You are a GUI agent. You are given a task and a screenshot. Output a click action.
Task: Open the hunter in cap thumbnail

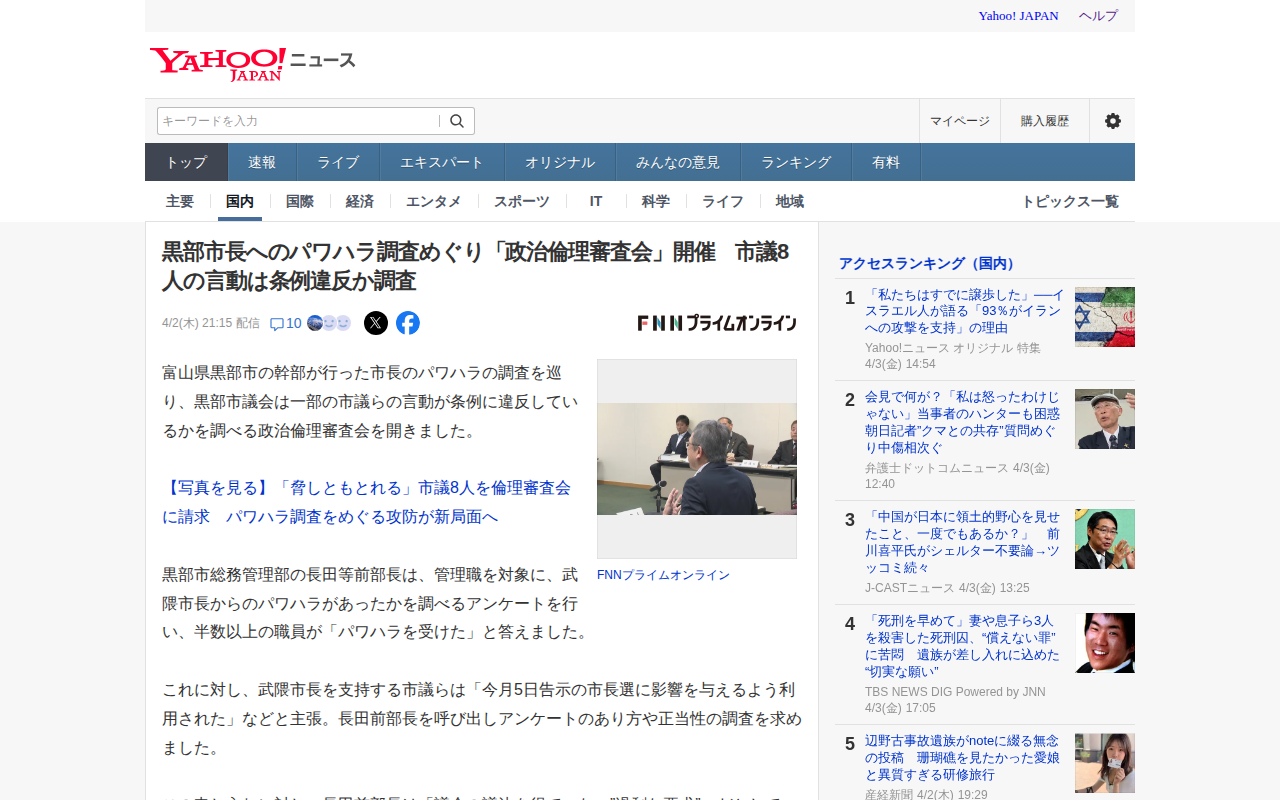tap(1105, 419)
